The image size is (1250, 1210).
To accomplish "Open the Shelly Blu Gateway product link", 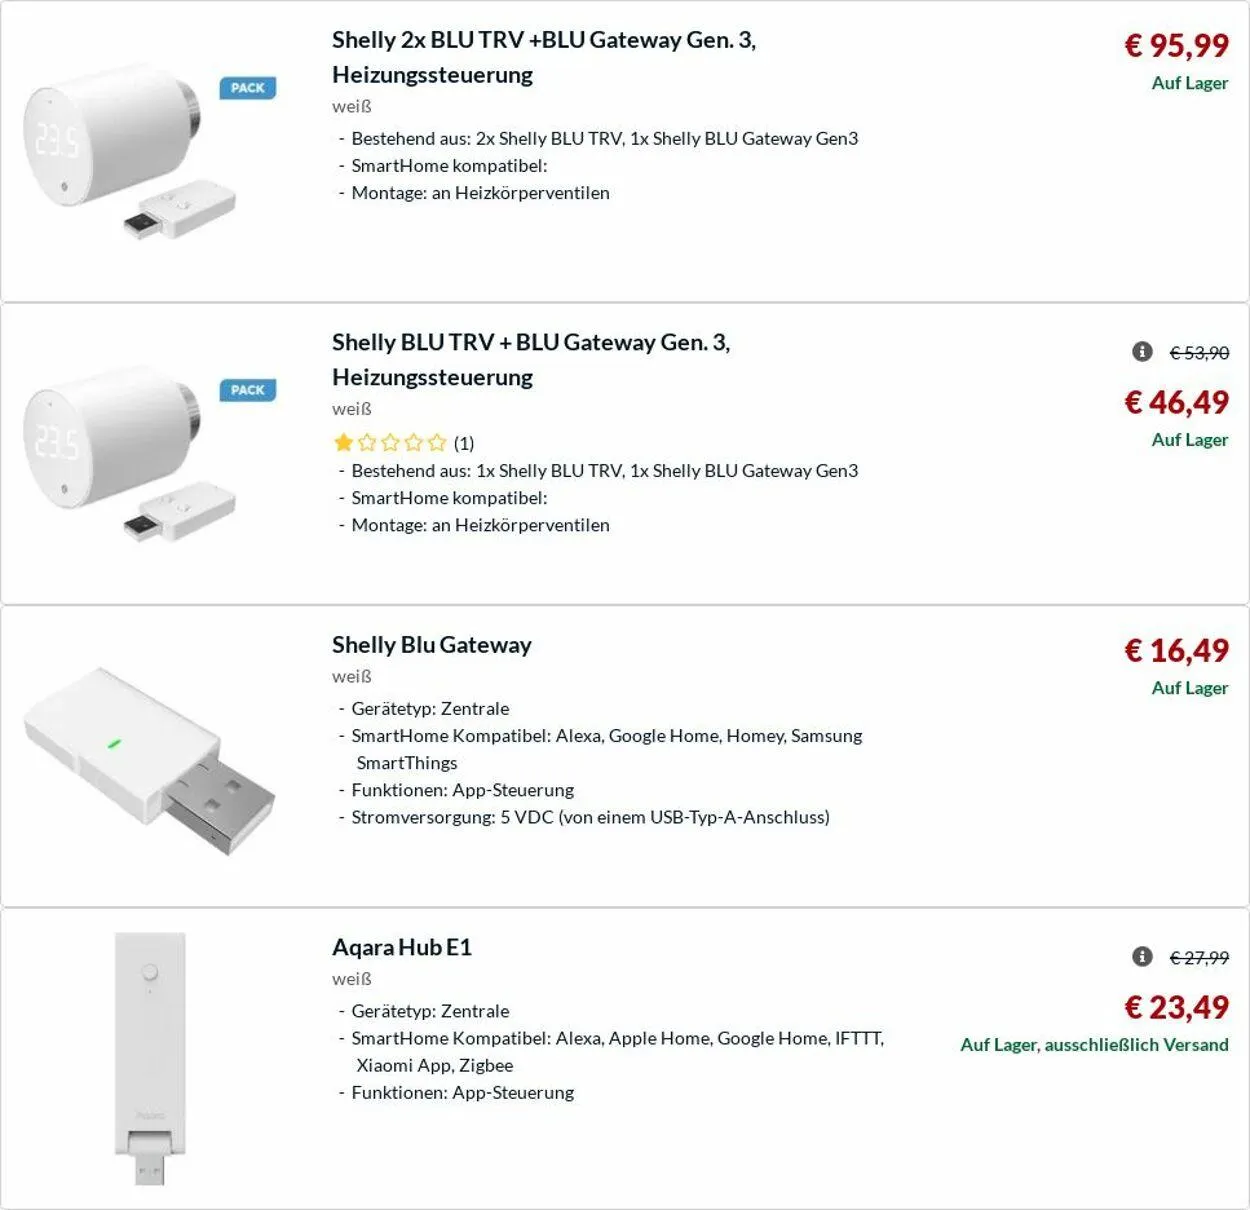I will [x=431, y=645].
